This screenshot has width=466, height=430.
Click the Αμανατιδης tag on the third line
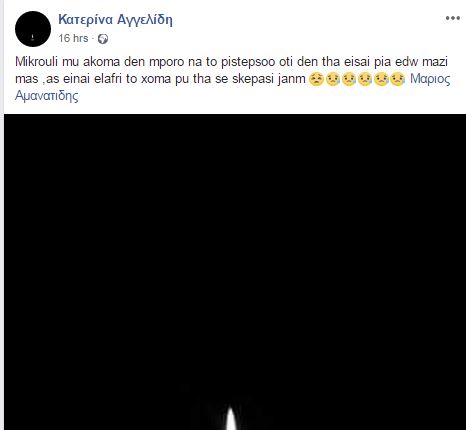[47, 96]
